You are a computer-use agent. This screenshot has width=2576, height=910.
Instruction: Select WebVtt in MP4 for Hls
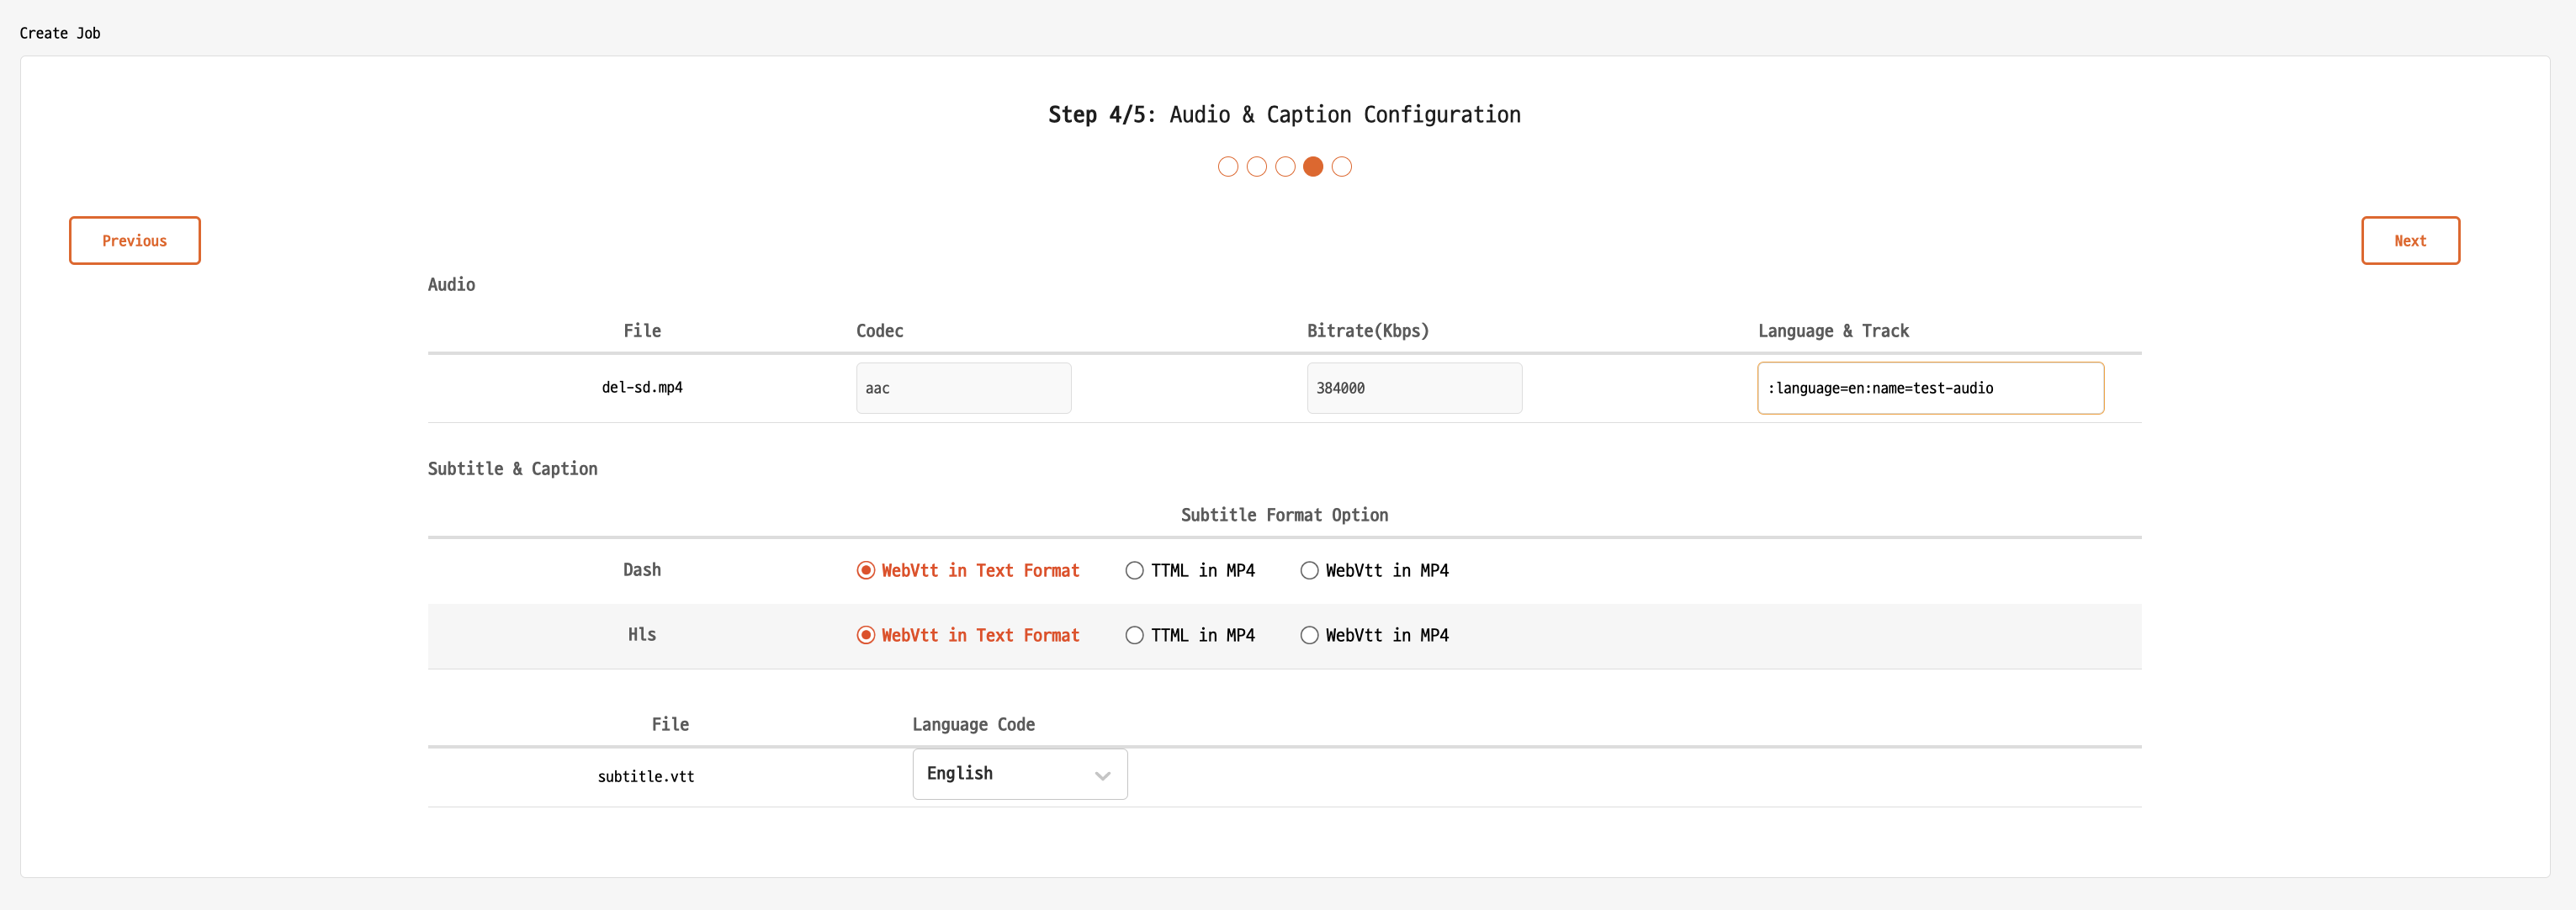[x=1309, y=635]
